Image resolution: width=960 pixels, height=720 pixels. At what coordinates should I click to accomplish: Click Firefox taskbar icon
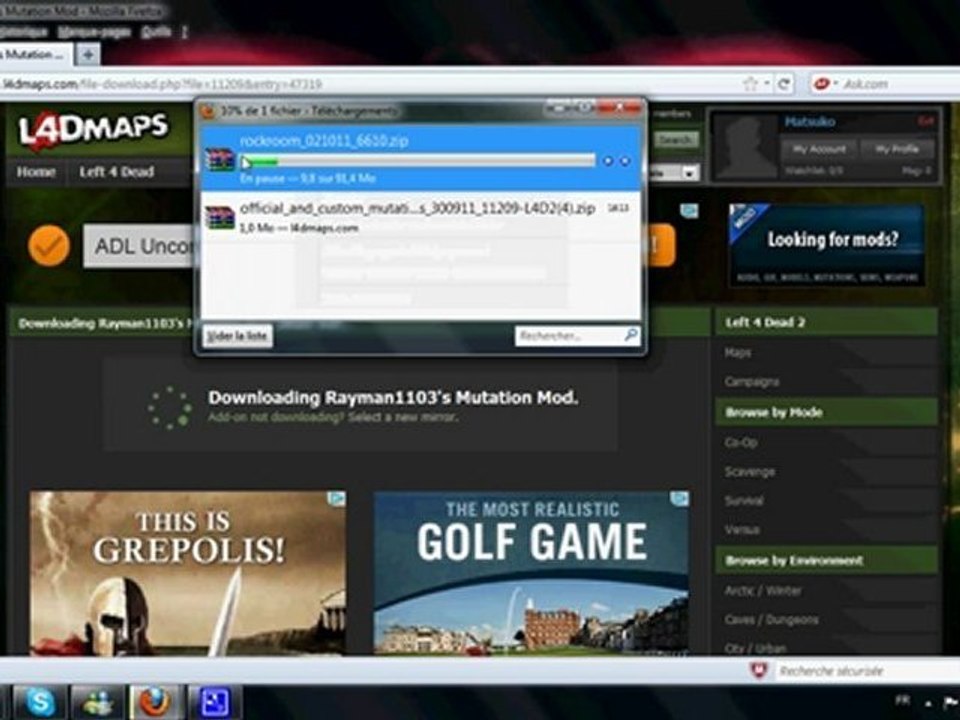tap(156, 702)
